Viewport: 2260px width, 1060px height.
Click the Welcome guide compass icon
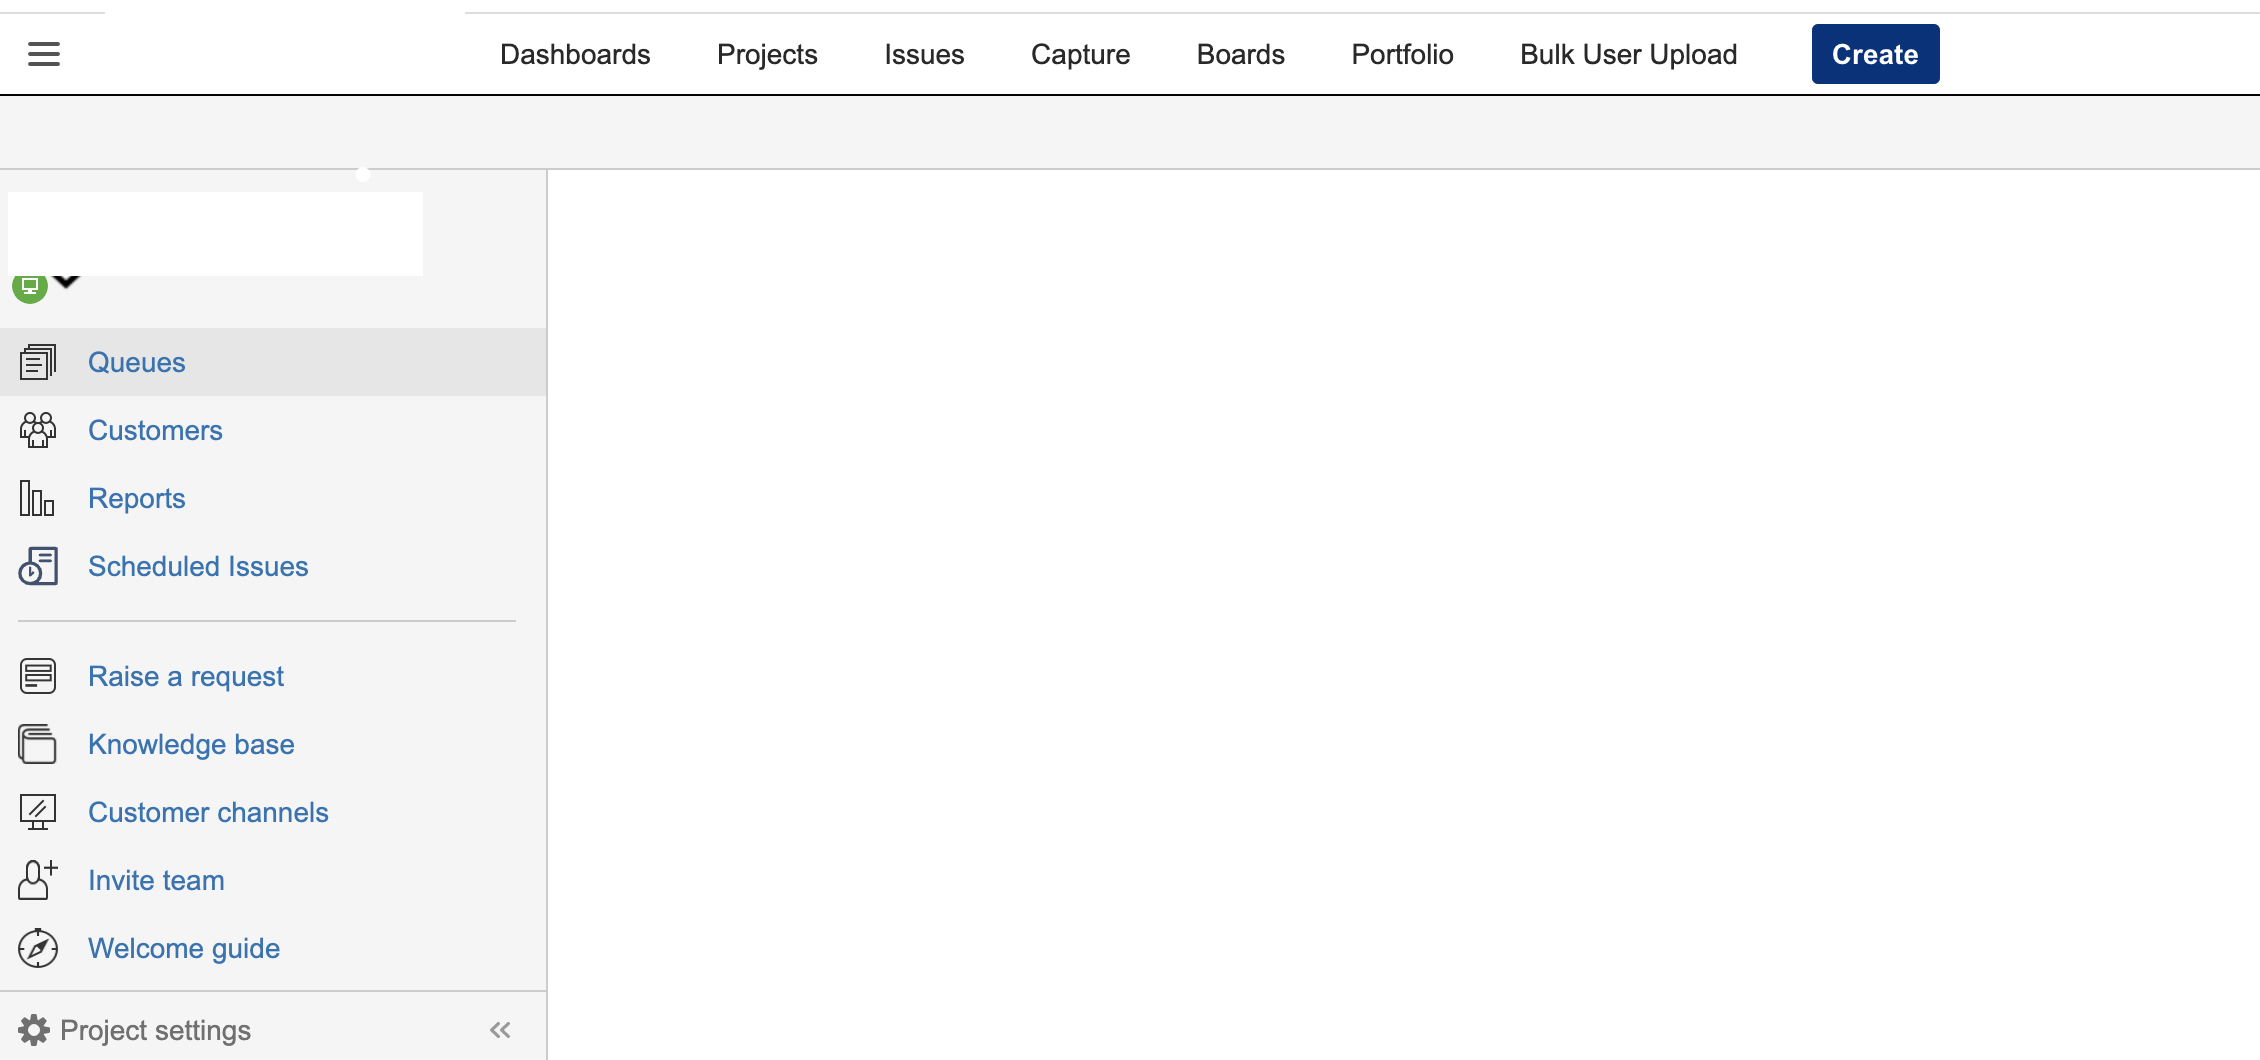38,947
